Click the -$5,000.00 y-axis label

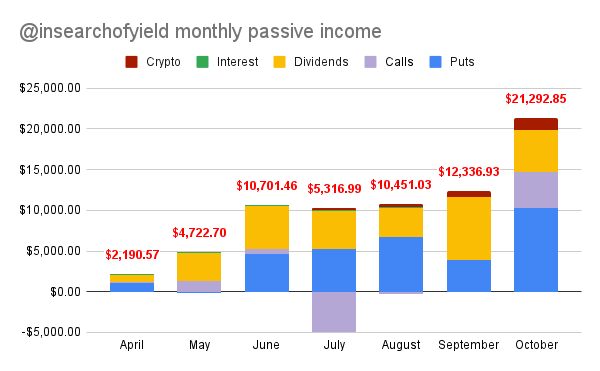[51, 332]
